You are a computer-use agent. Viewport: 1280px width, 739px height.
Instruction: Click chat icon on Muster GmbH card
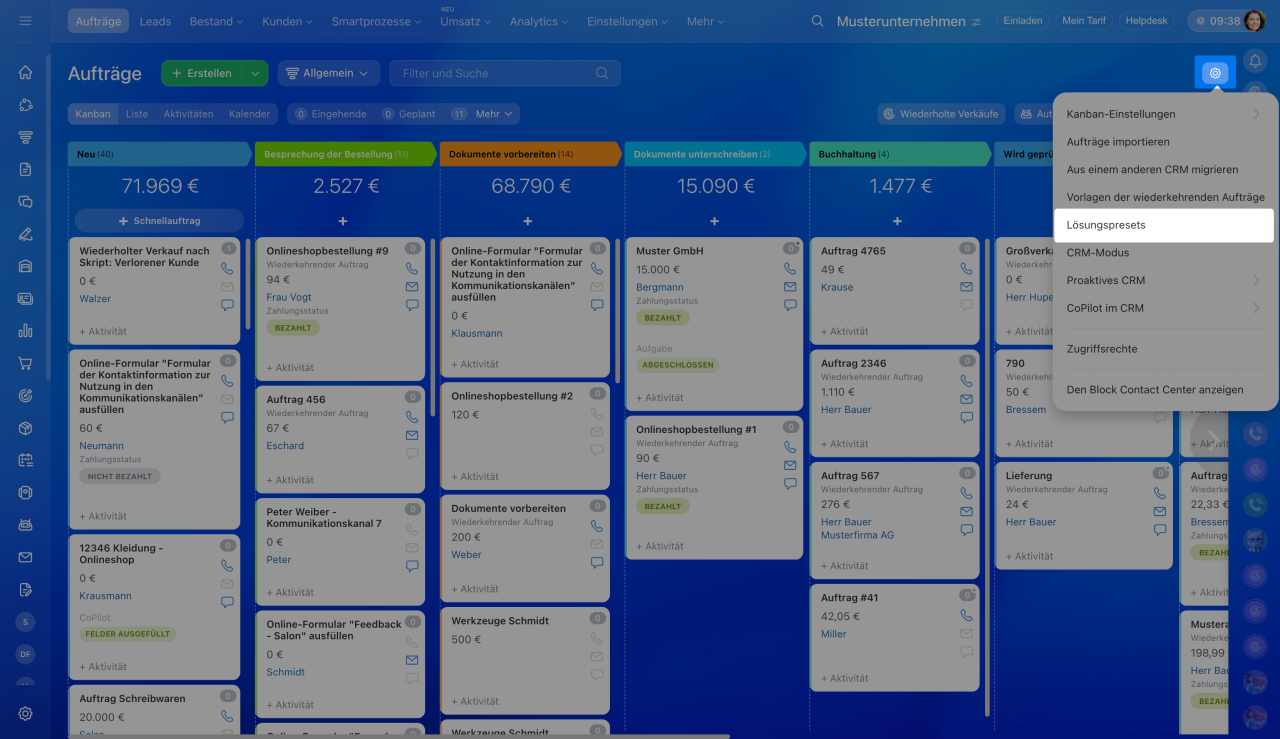[790, 305]
